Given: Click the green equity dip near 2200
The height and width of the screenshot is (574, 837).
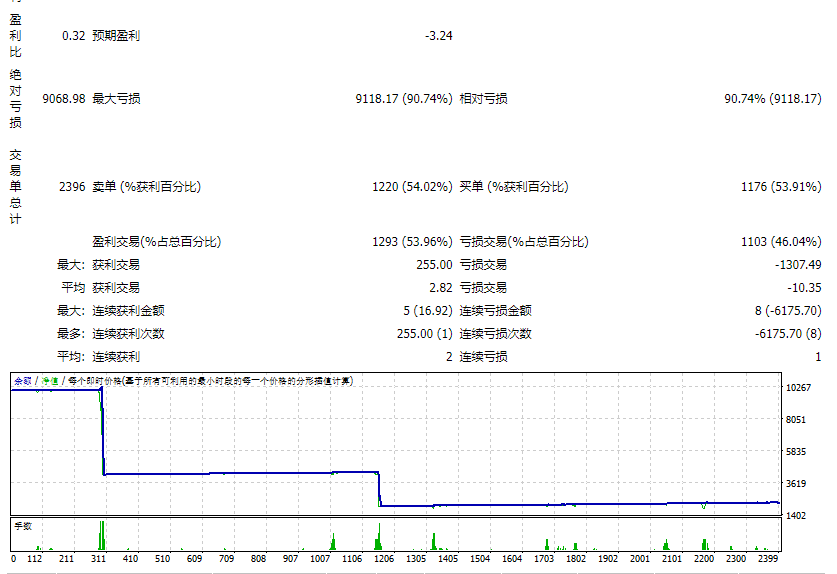Looking at the screenshot, I should point(704,507).
